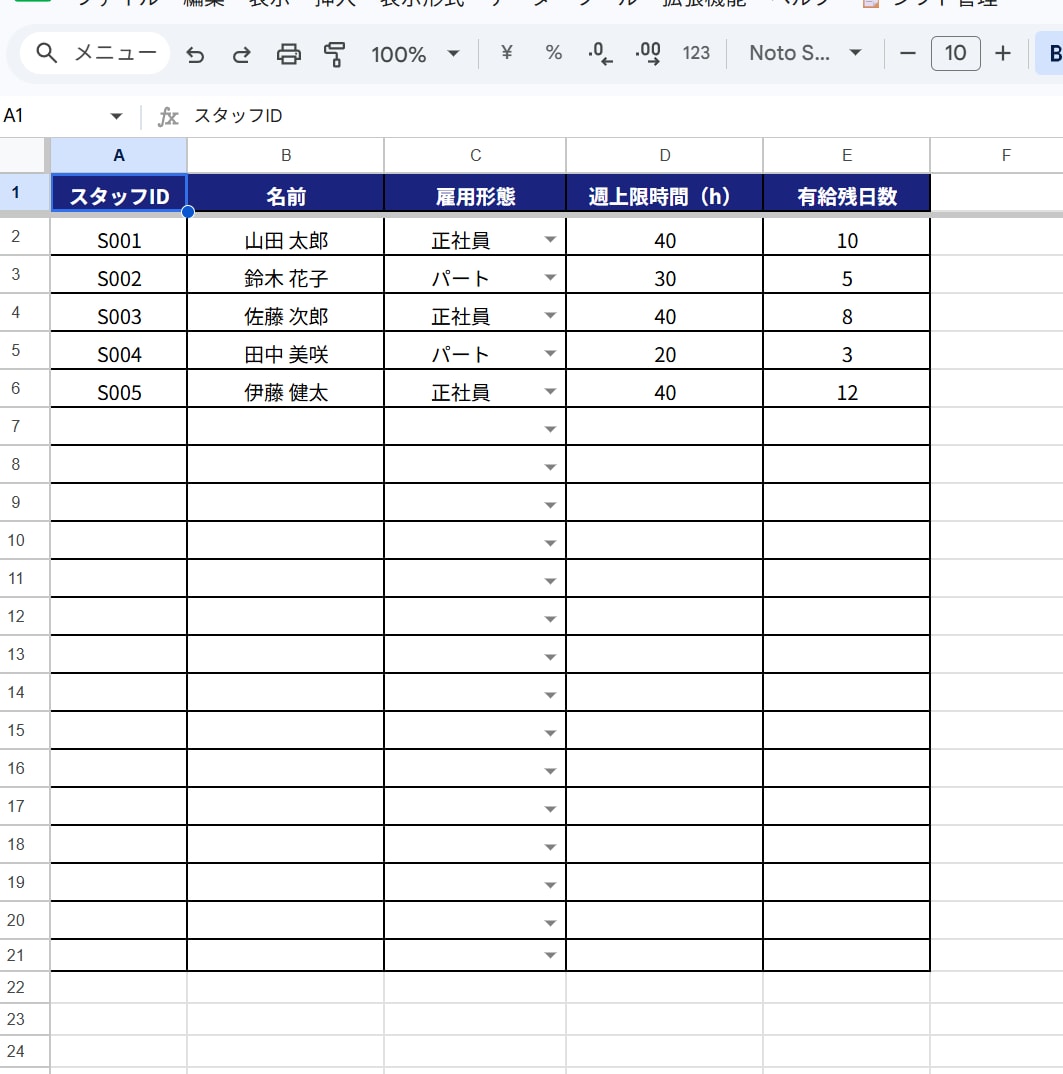
Task: Select the 佐藤 次郎 cell
Action: coord(286,313)
